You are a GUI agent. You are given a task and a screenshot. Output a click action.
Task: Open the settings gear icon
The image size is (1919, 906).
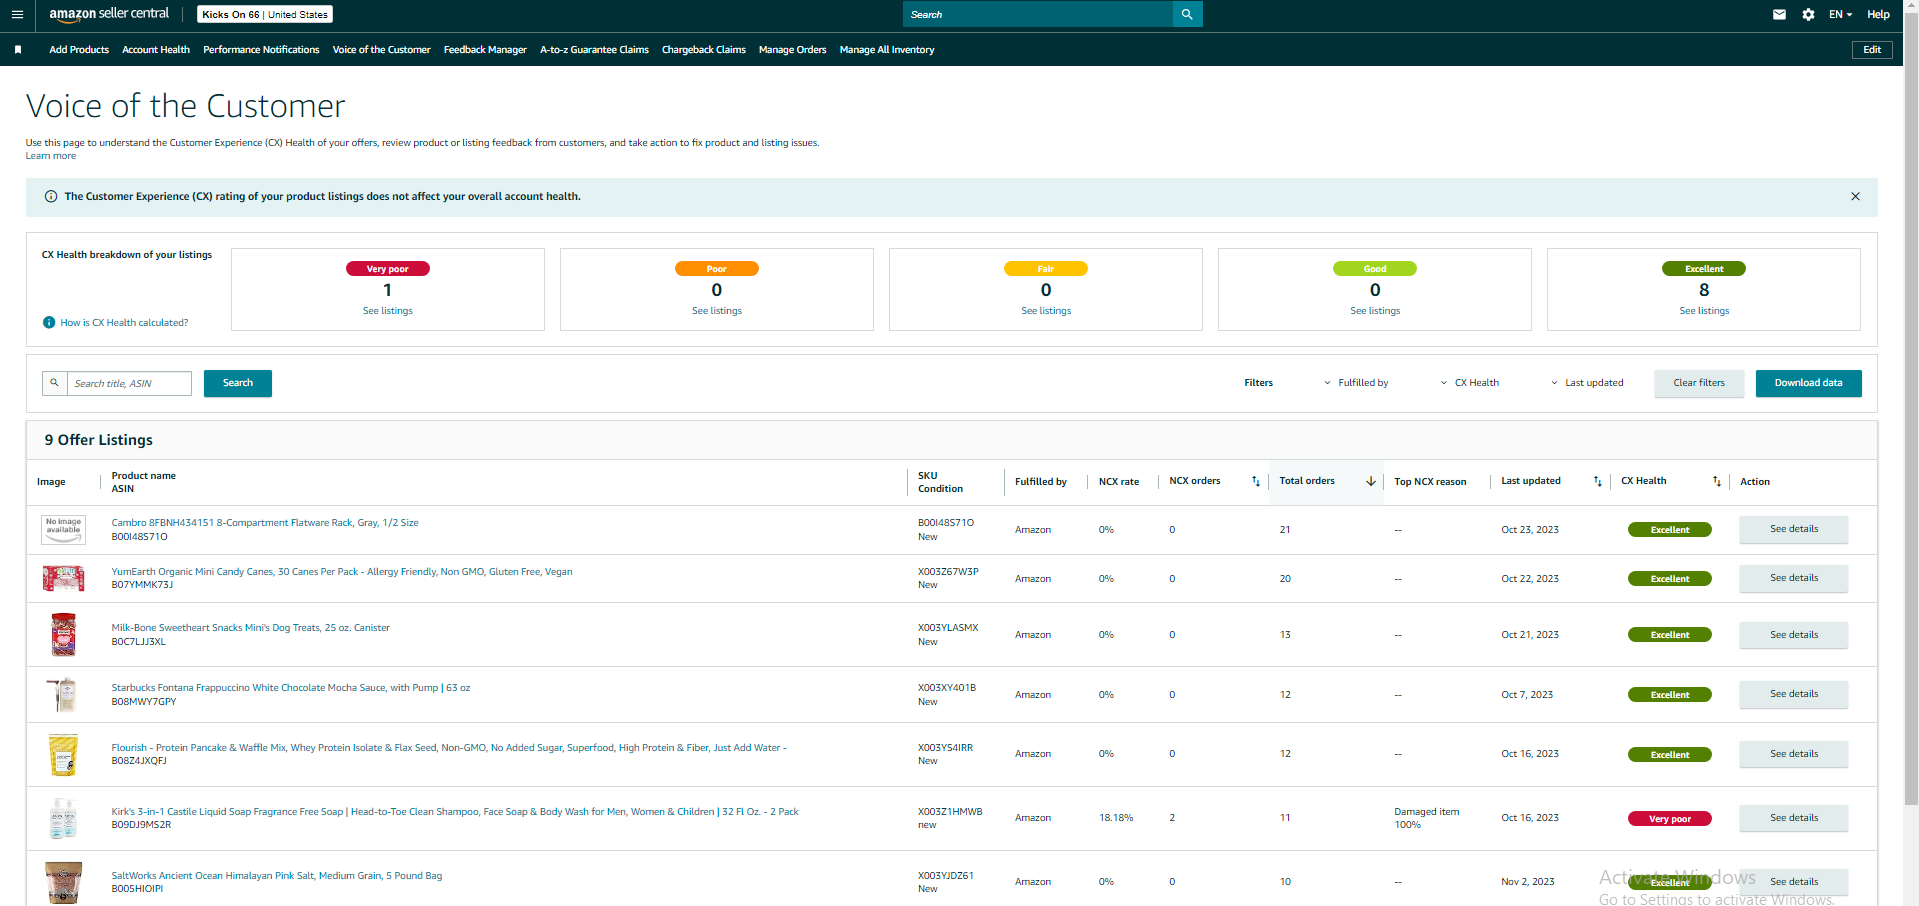pos(1808,15)
